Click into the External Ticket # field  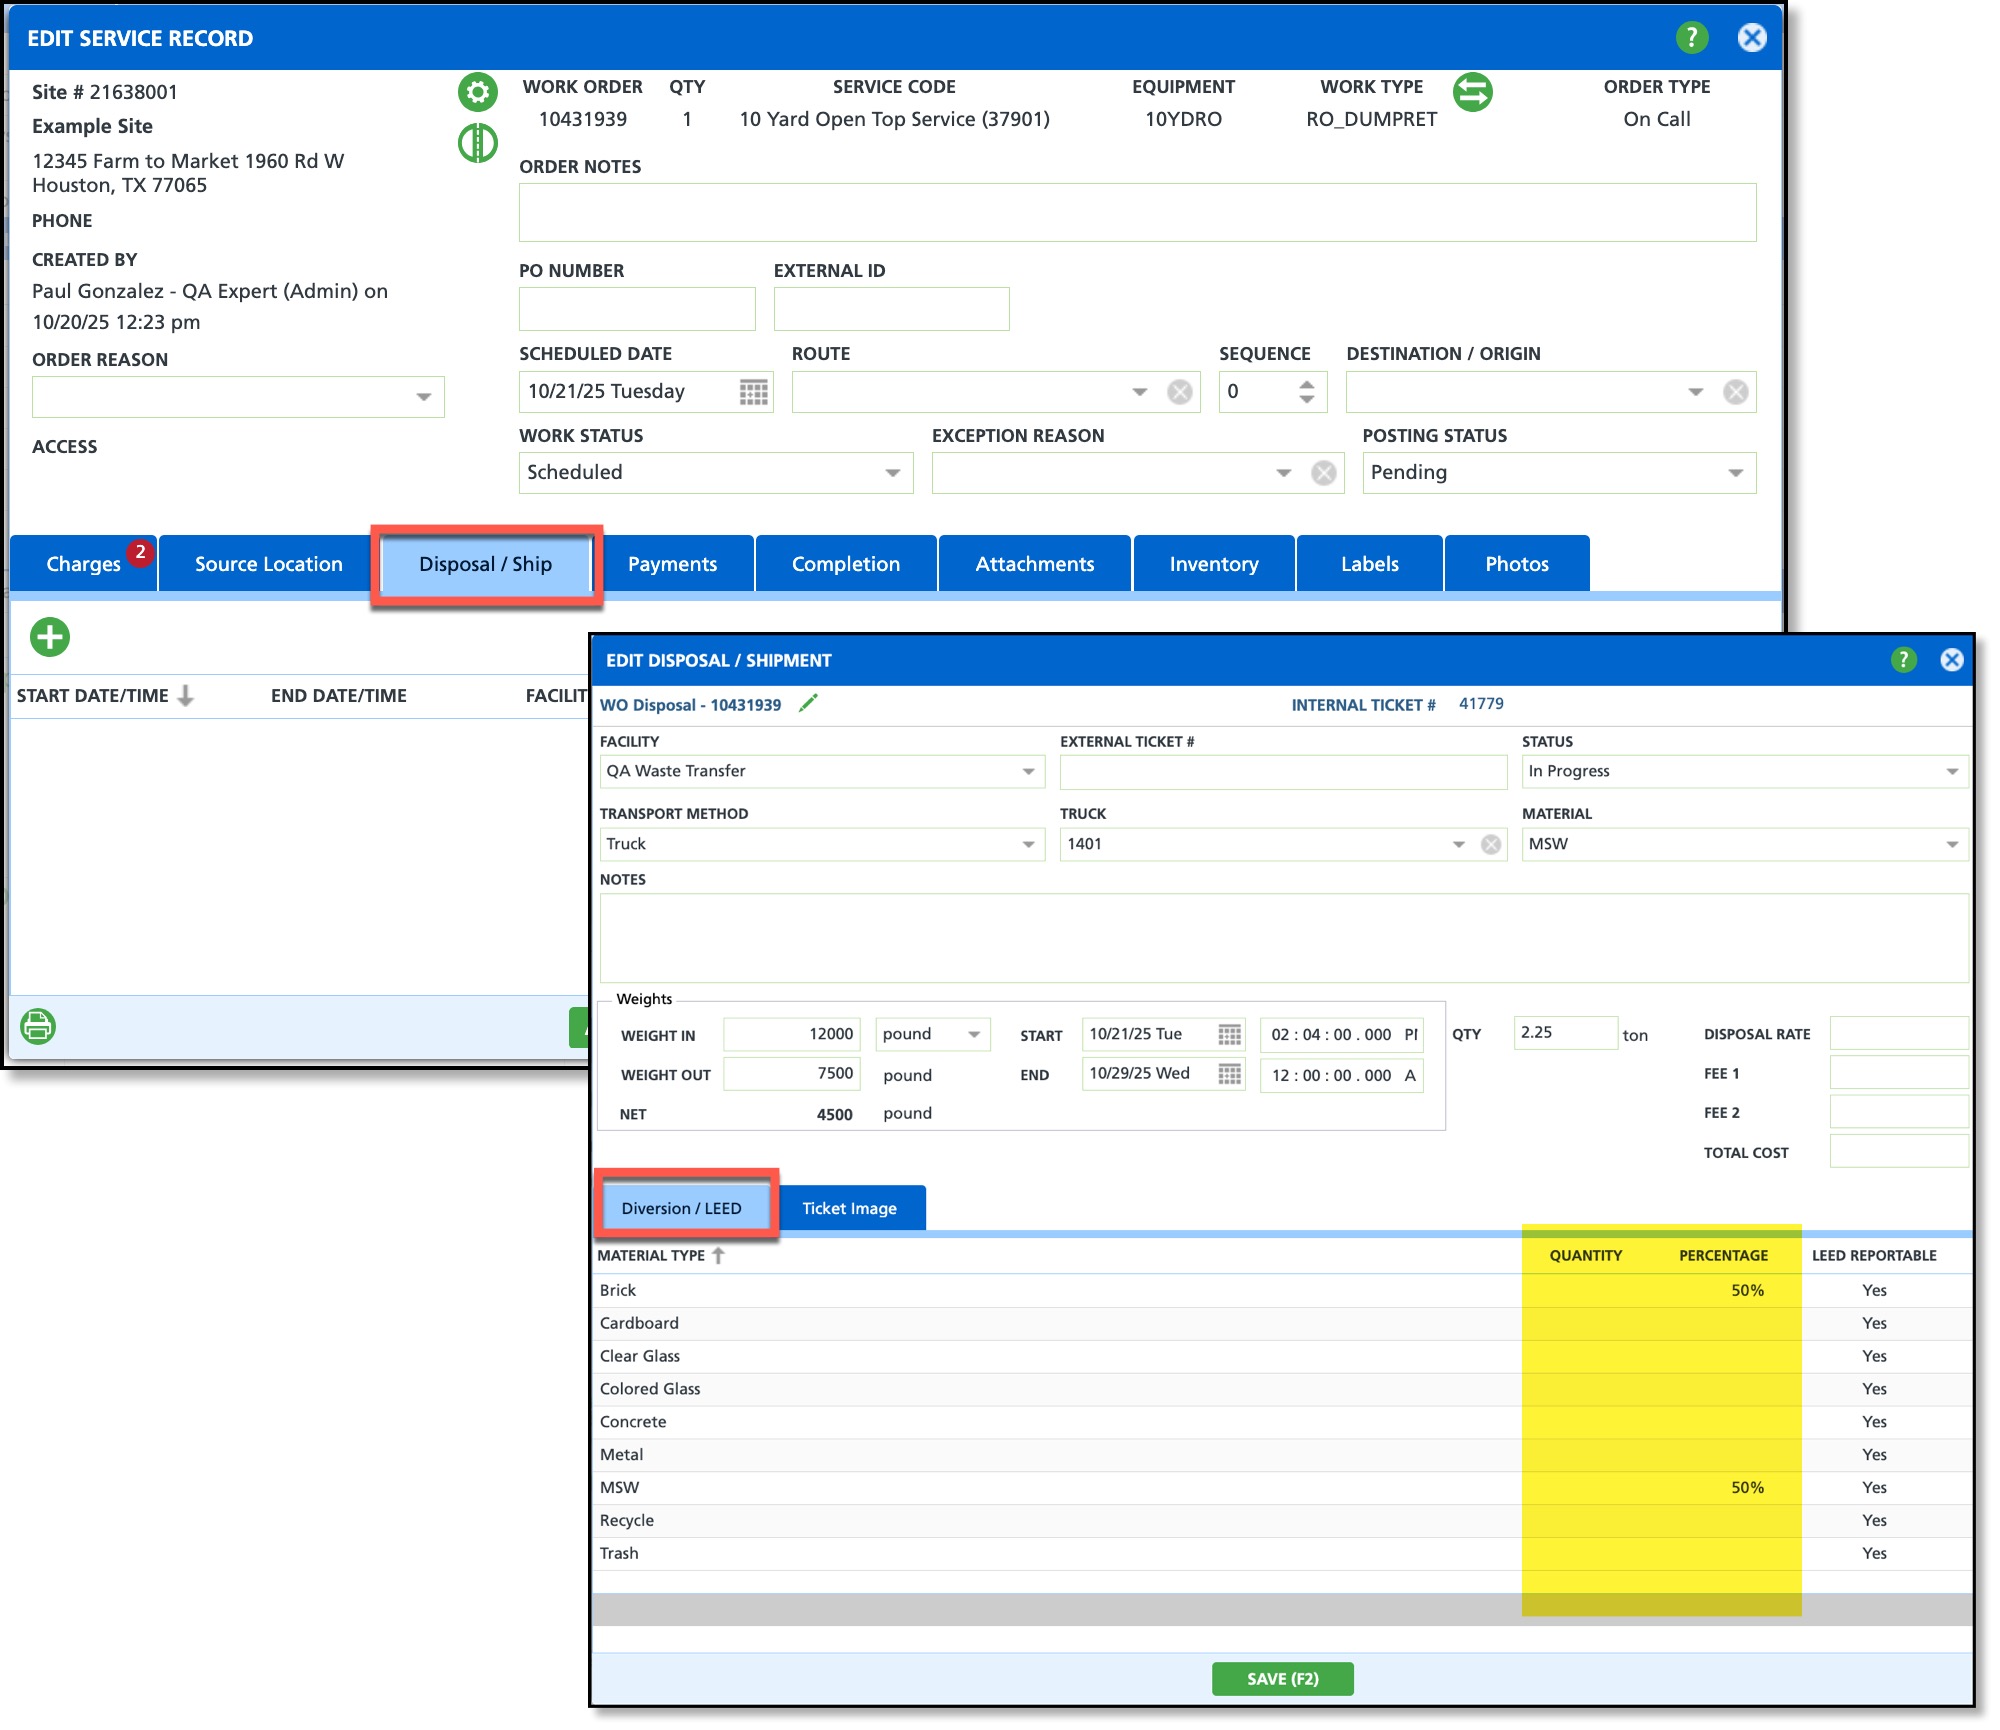[x=1282, y=771]
